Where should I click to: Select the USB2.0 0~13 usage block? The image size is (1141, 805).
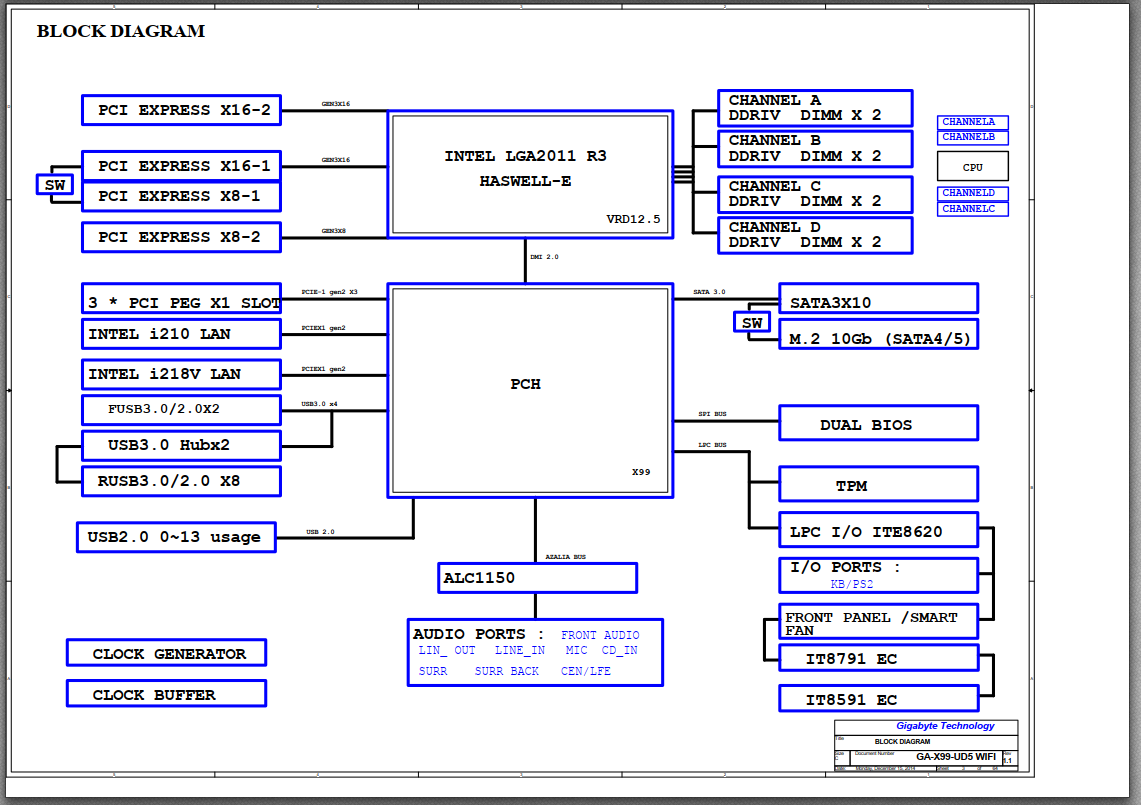[x=176, y=537]
